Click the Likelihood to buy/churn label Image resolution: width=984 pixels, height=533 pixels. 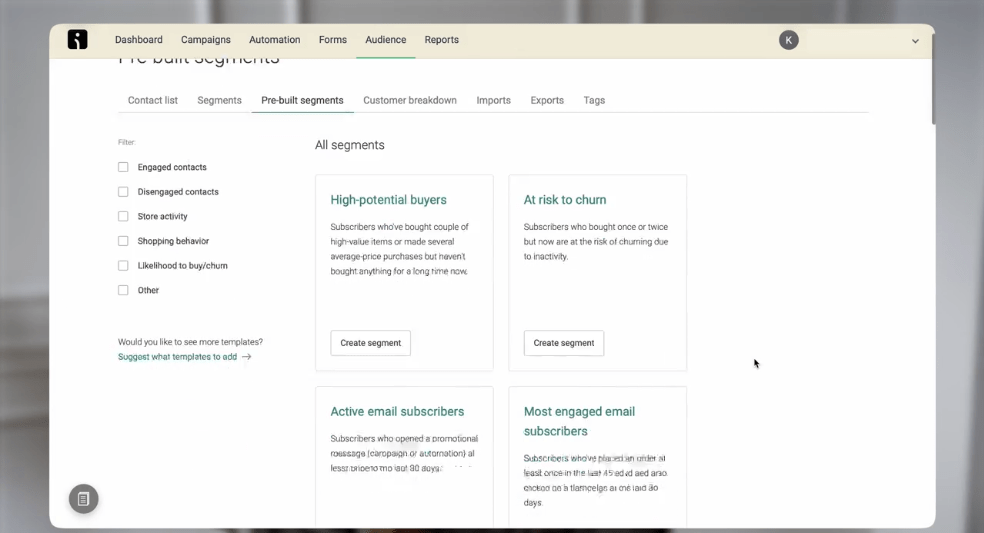click(x=183, y=266)
